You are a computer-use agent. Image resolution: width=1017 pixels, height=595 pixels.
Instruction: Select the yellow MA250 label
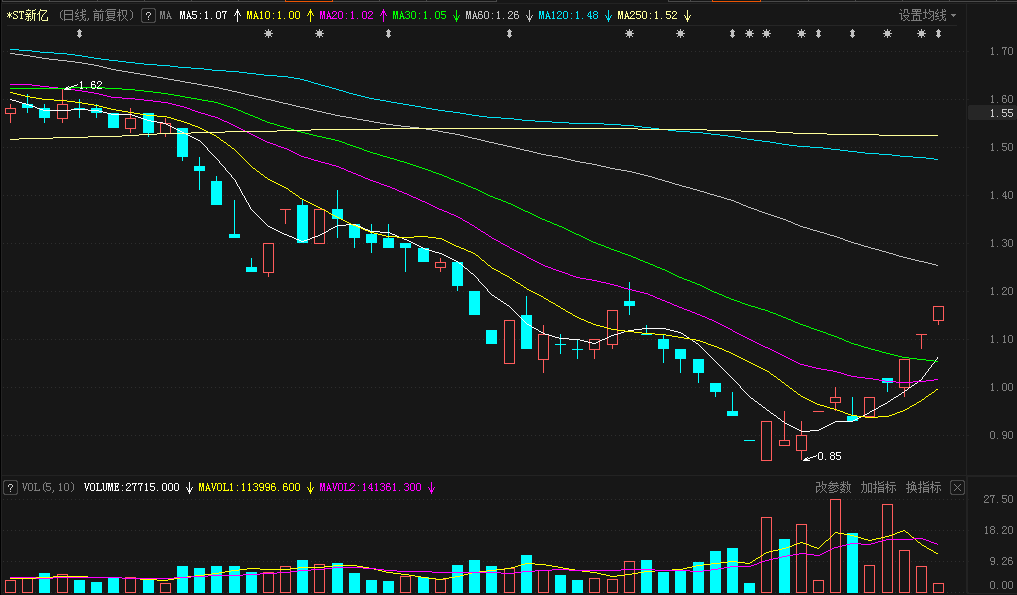pyautogui.click(x=647, y=16)
